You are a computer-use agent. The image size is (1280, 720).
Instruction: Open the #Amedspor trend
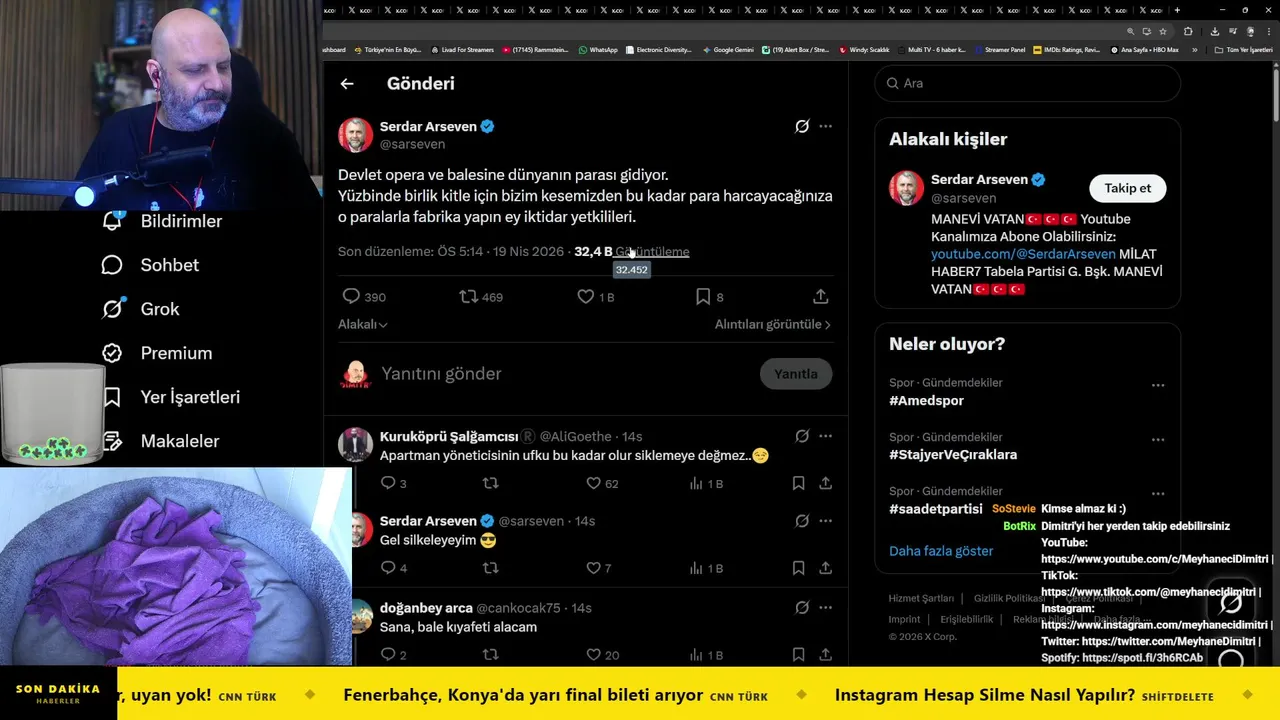(x=927, y=401)
